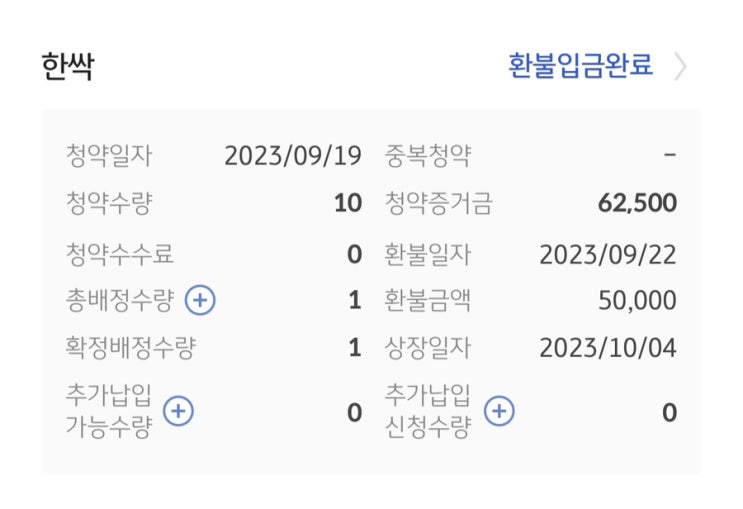Expand the 총배정수량 plus icon
Screen dimensions: 743x509
coord(200,300)
